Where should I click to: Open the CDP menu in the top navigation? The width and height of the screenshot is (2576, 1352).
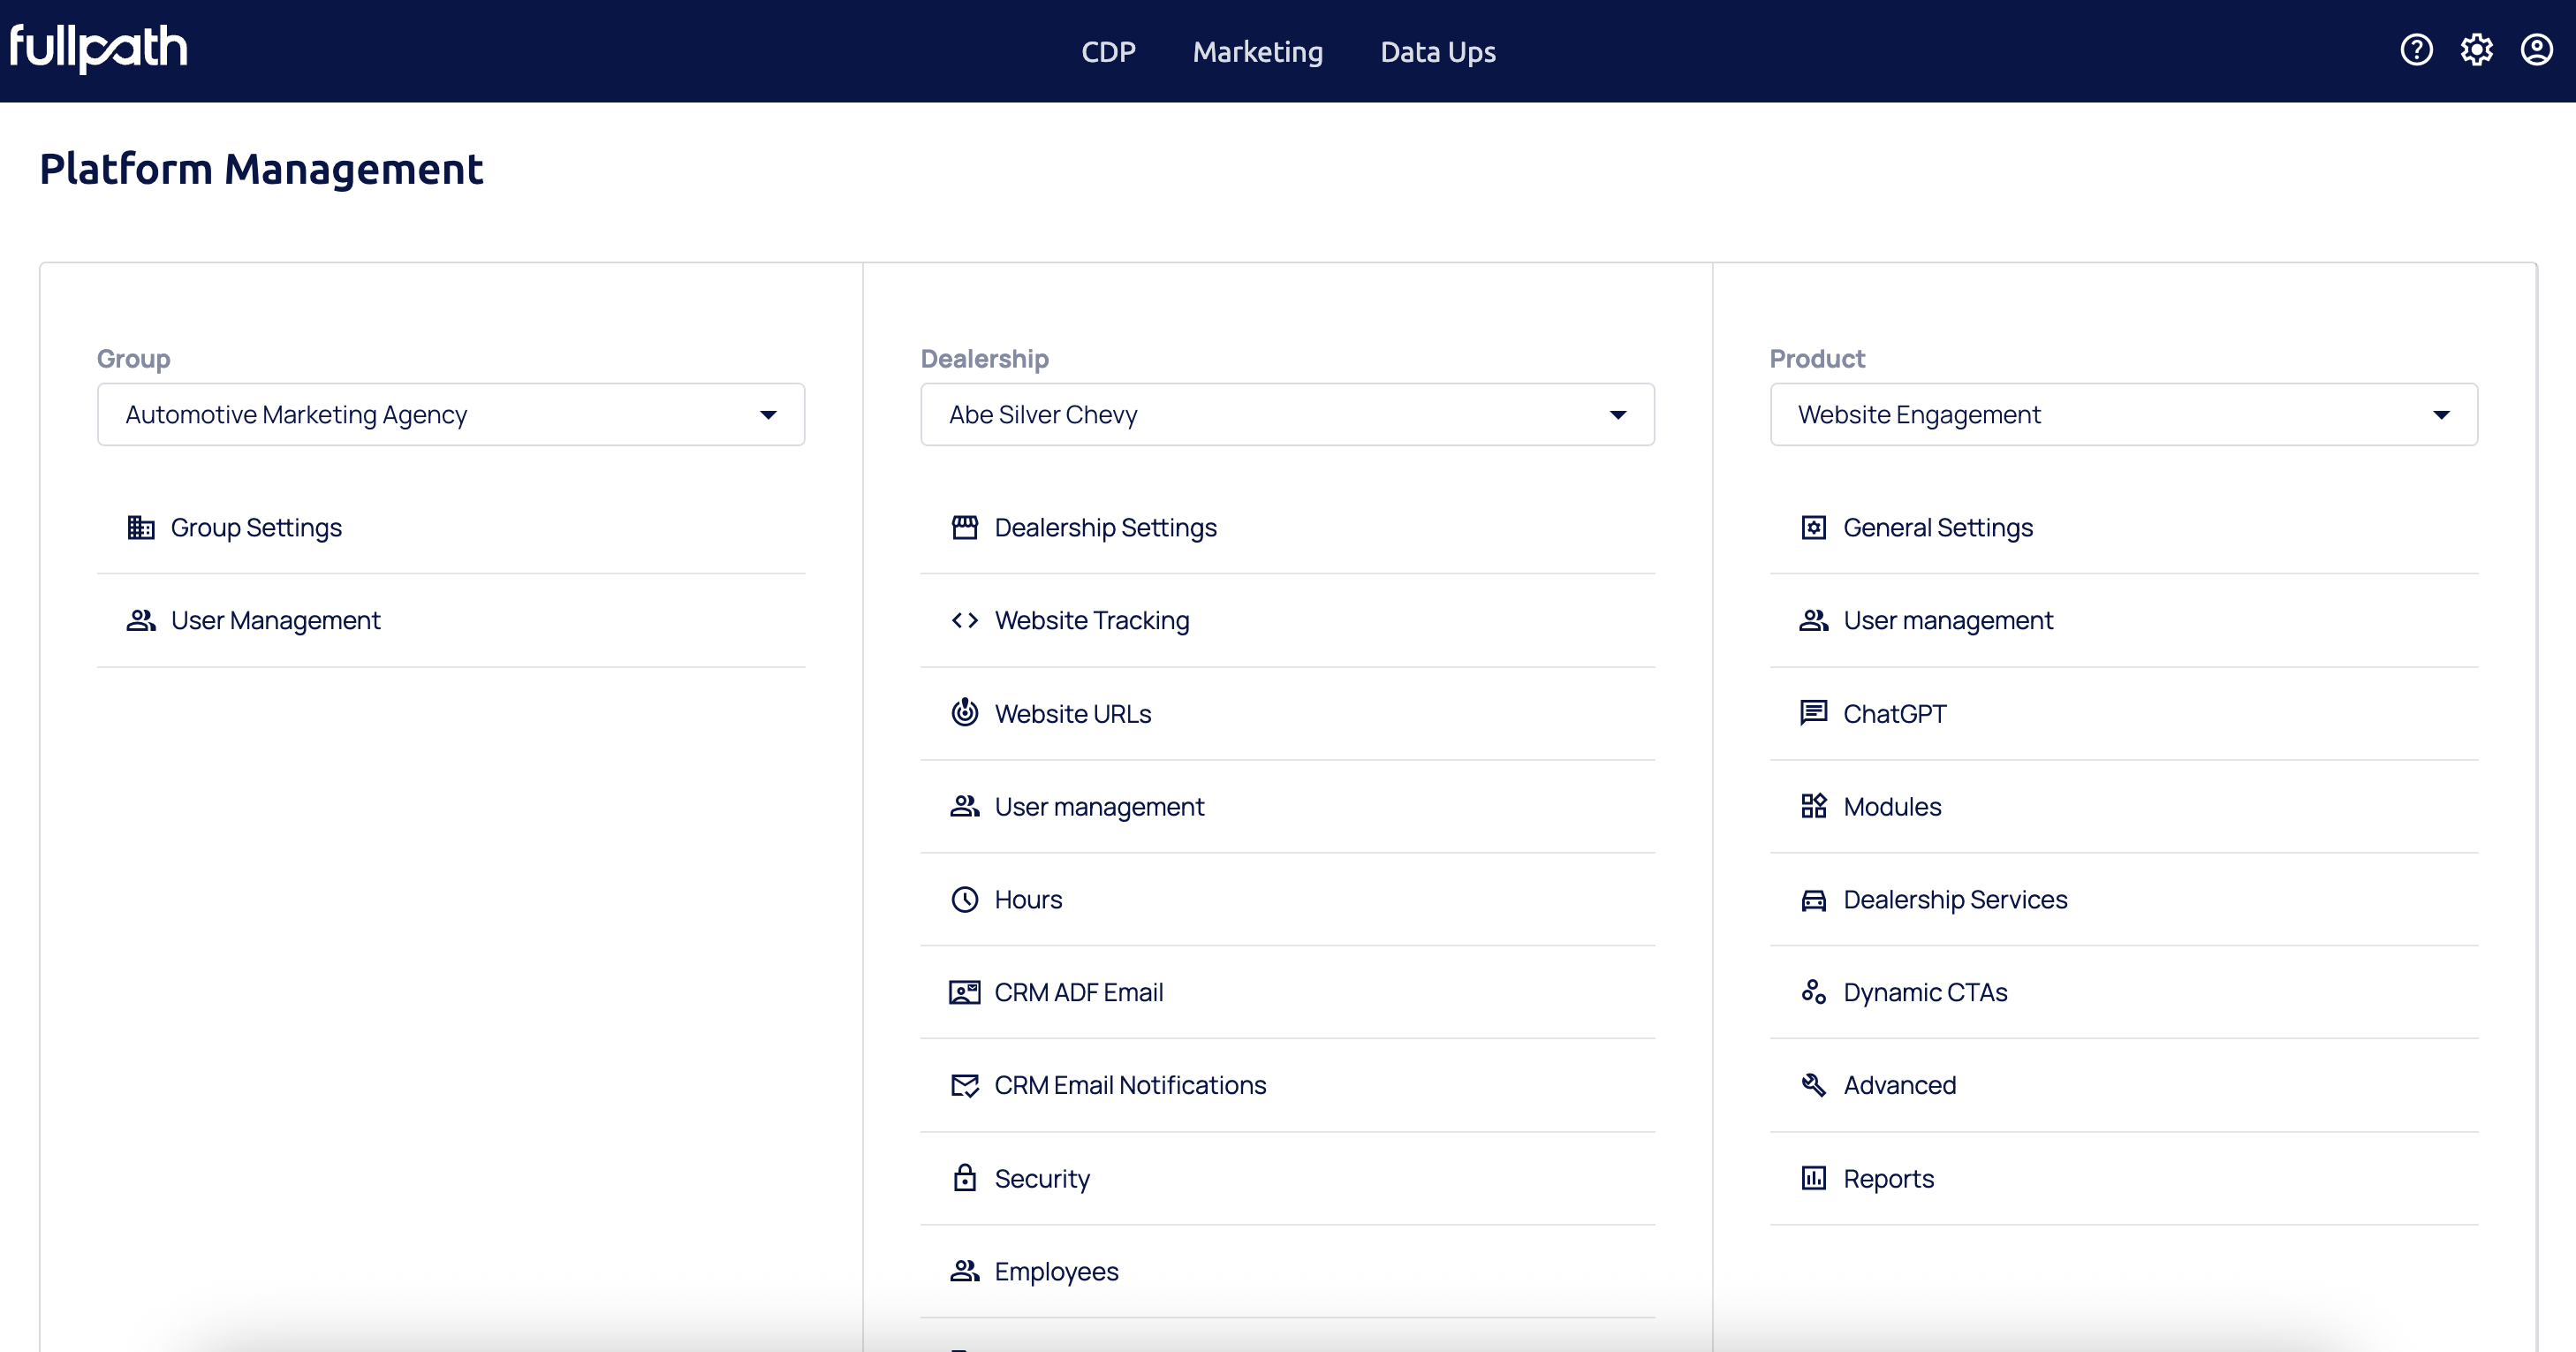coord(1108,52)
